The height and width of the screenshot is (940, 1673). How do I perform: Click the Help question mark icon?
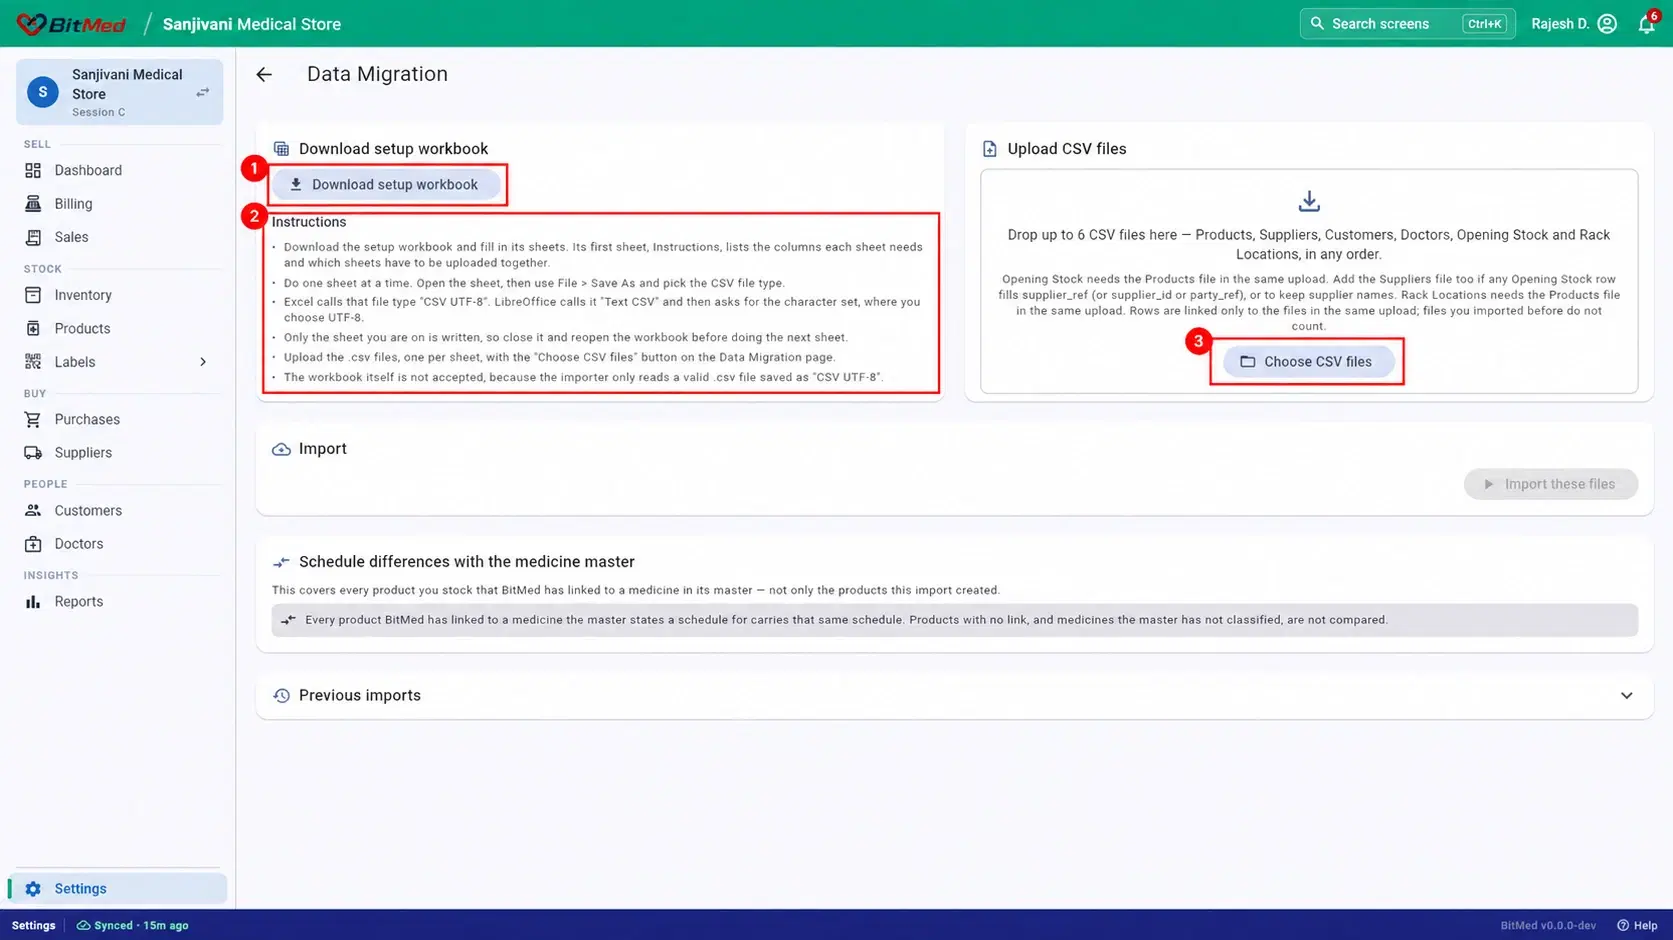[1623, 925]
